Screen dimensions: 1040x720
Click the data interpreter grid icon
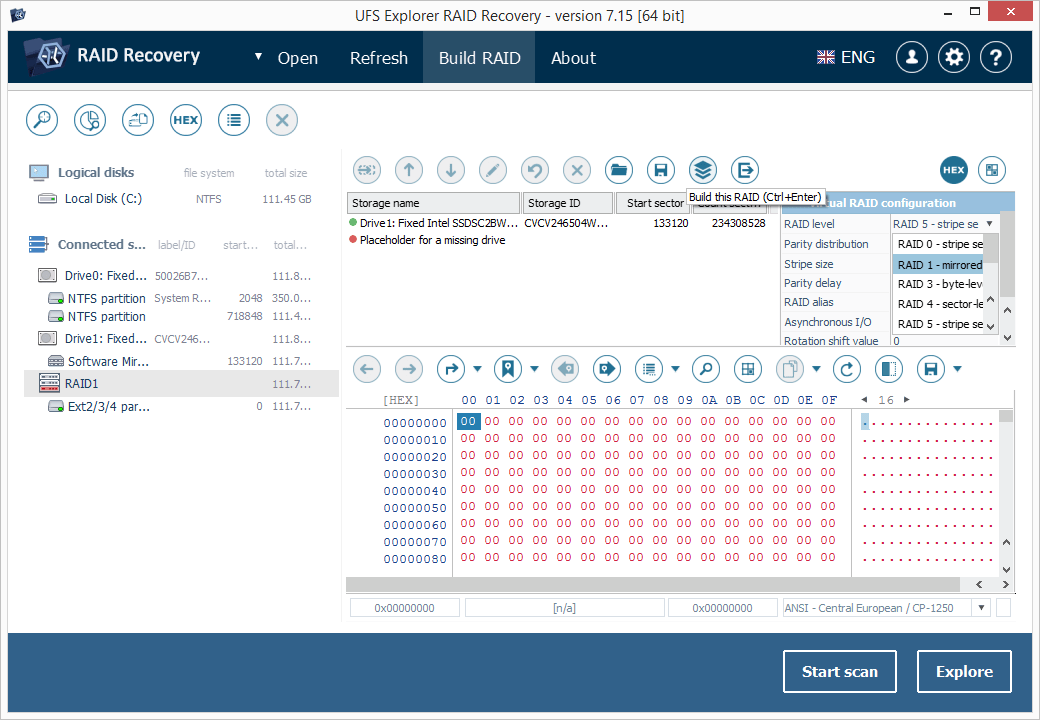point(748,369)
